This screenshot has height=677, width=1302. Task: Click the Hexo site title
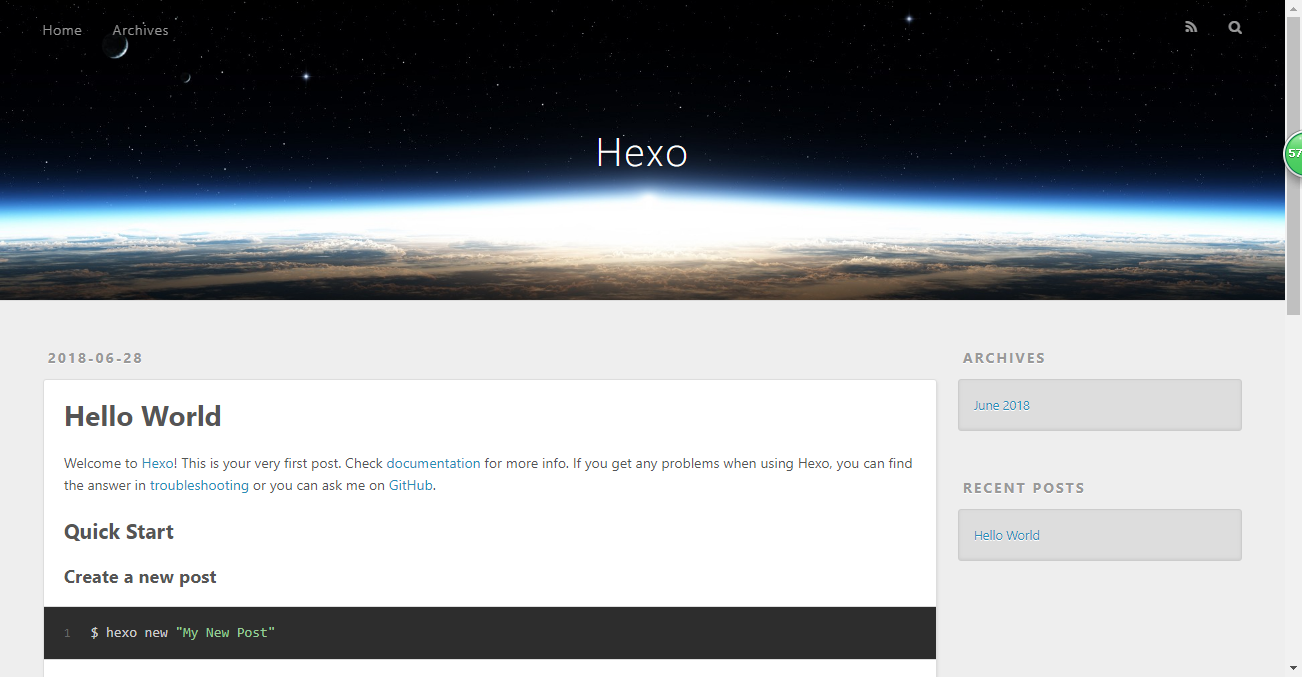(x=642, y=153)
